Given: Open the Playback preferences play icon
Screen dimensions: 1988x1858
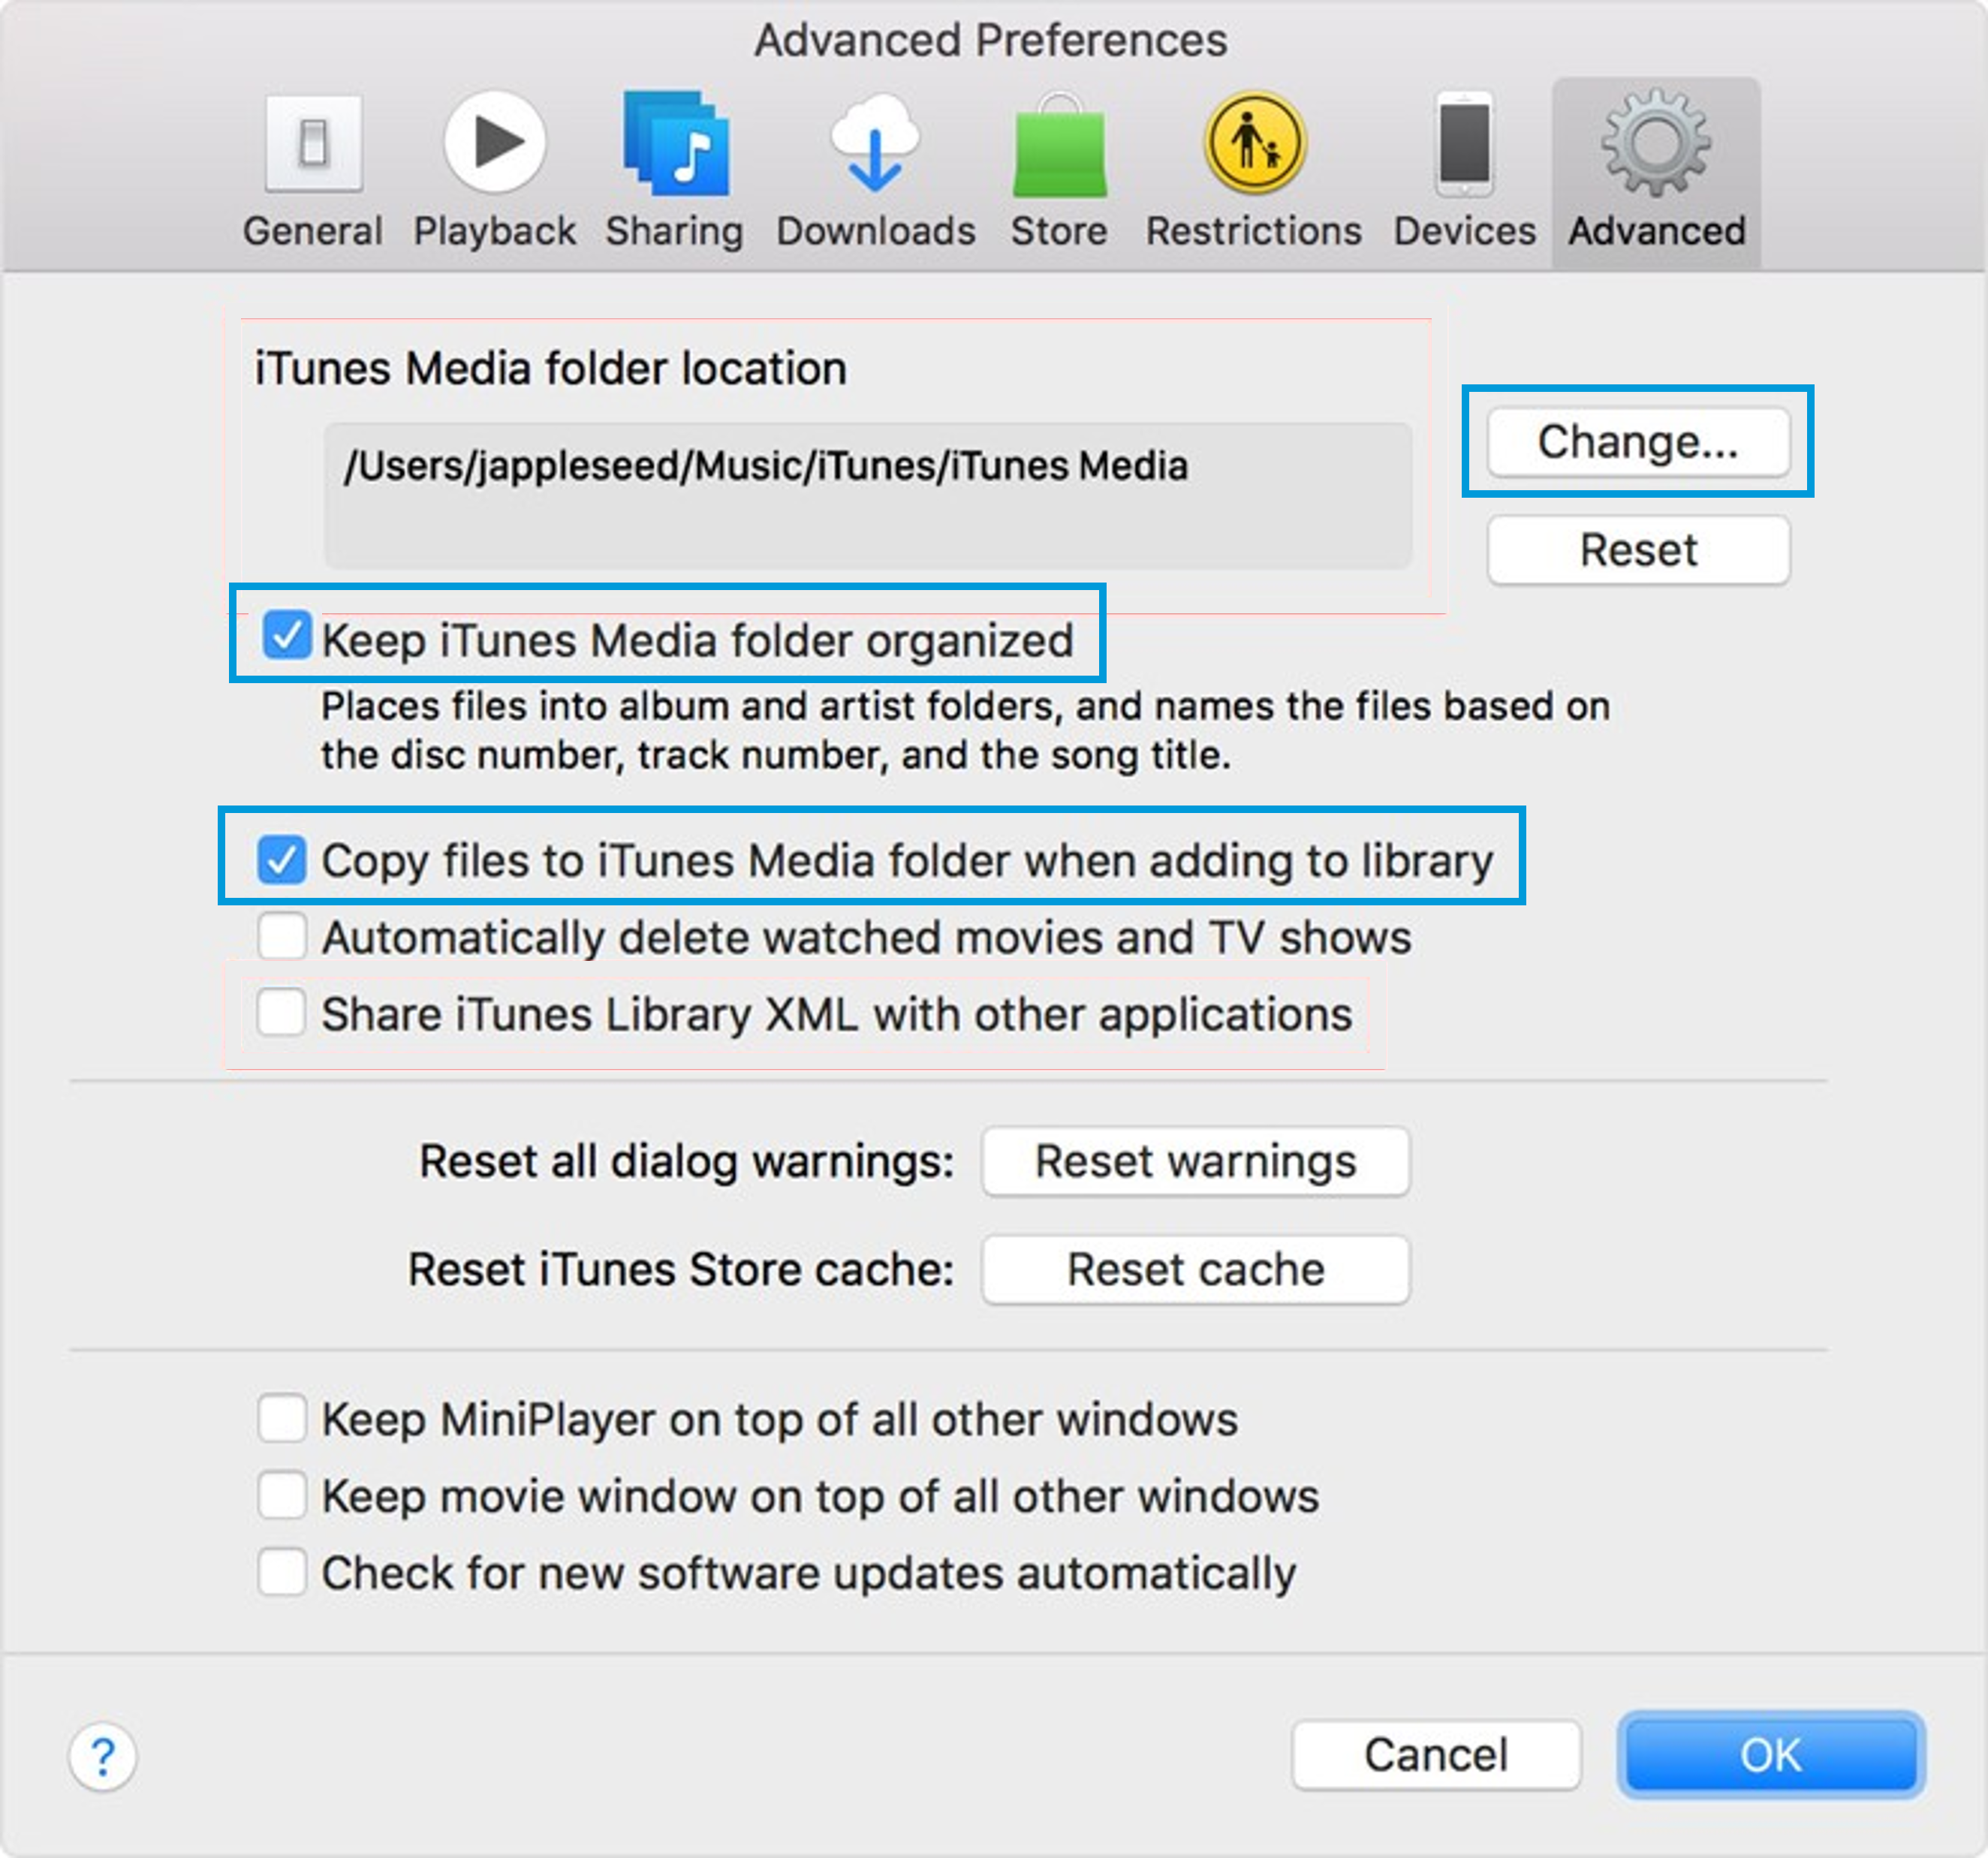Looking at the screenshot, I should pyautogui.click(x=494, y=142).
